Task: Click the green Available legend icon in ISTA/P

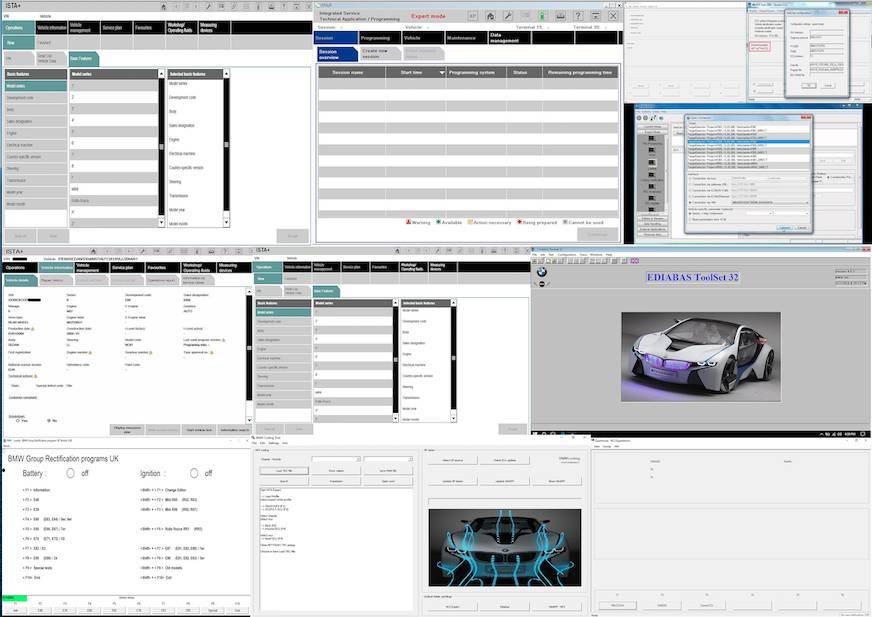Action: tap(438, 222)
